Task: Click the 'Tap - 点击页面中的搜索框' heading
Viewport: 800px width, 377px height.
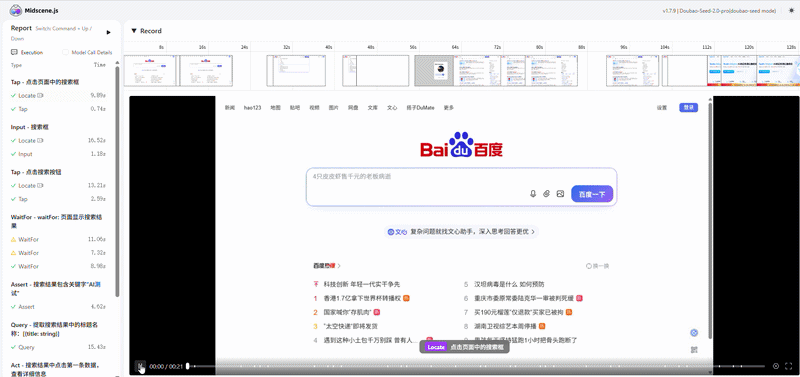Action: click(45, 82)
